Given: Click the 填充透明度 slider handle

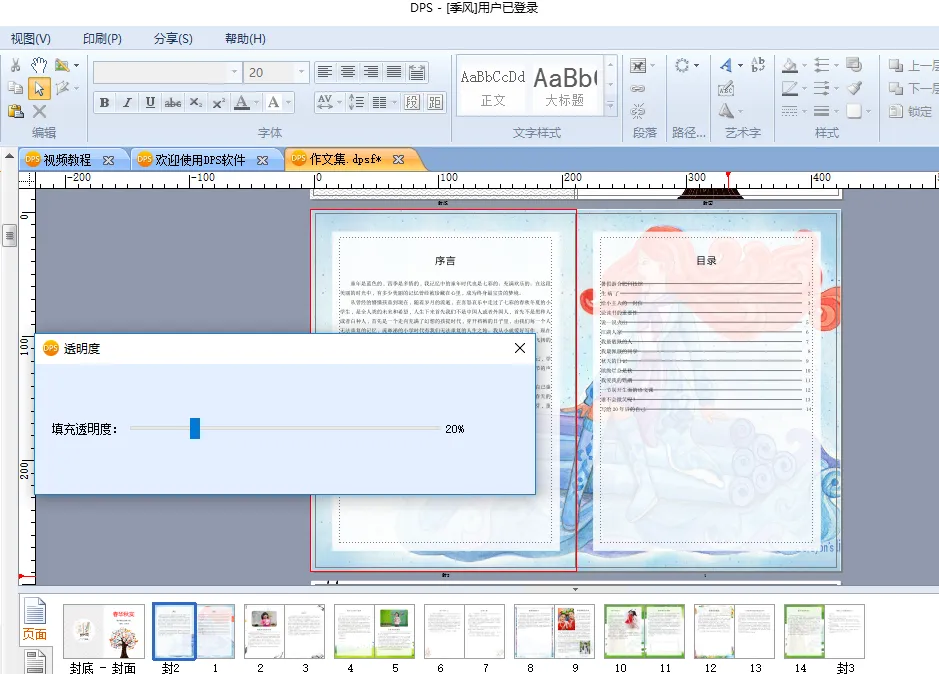Looking at the screenshot, I should point(195,428).
